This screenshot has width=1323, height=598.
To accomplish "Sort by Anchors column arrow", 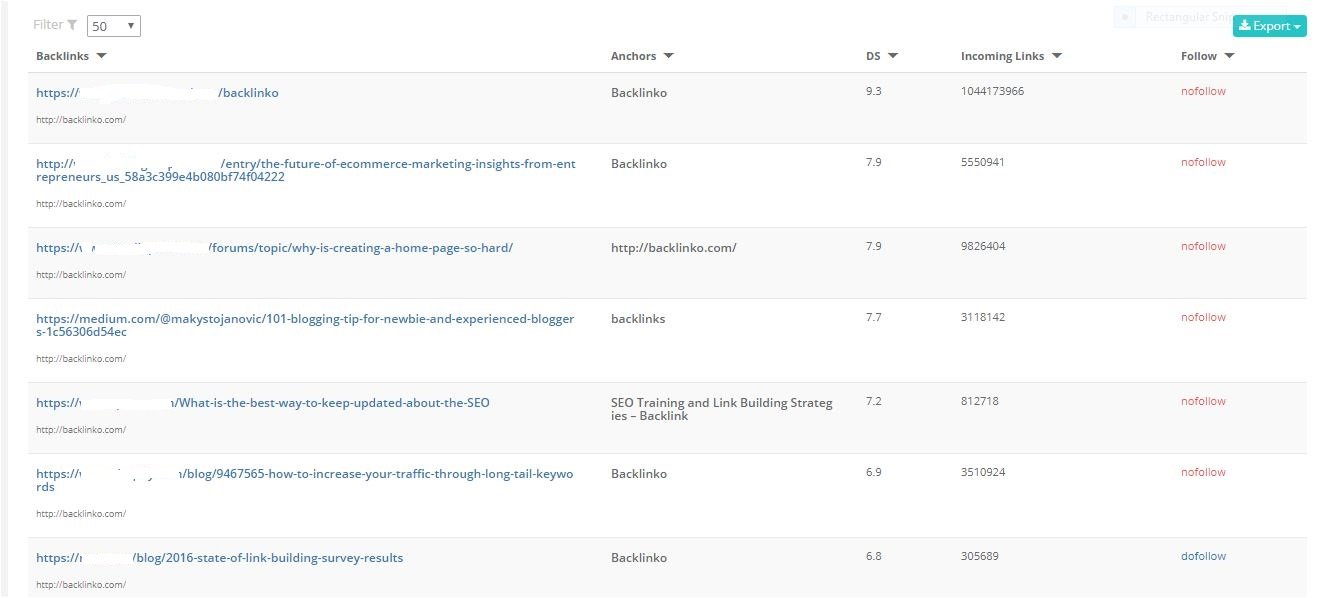I will pos(668,56).
